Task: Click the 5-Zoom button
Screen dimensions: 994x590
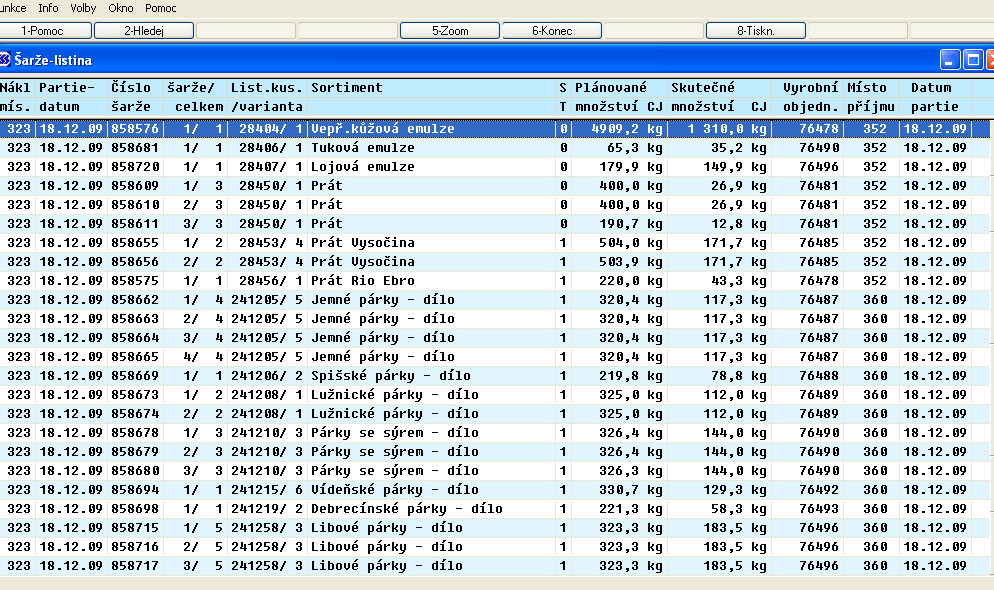Action: click(x=450, y=30)
